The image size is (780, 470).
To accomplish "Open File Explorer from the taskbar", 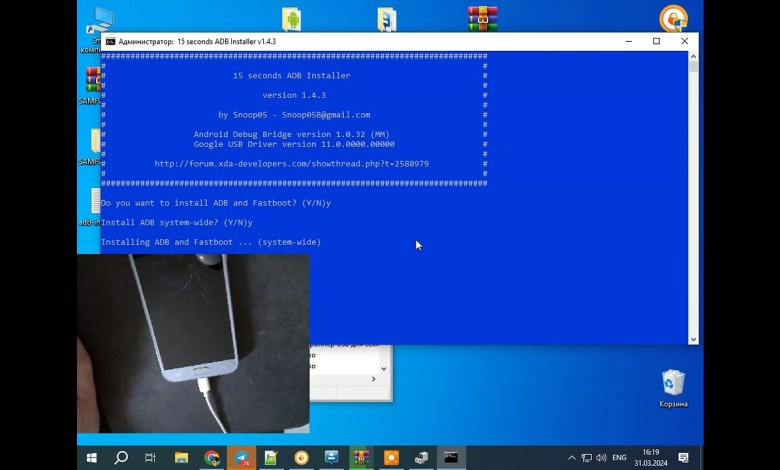I will (x=181, y=458).
